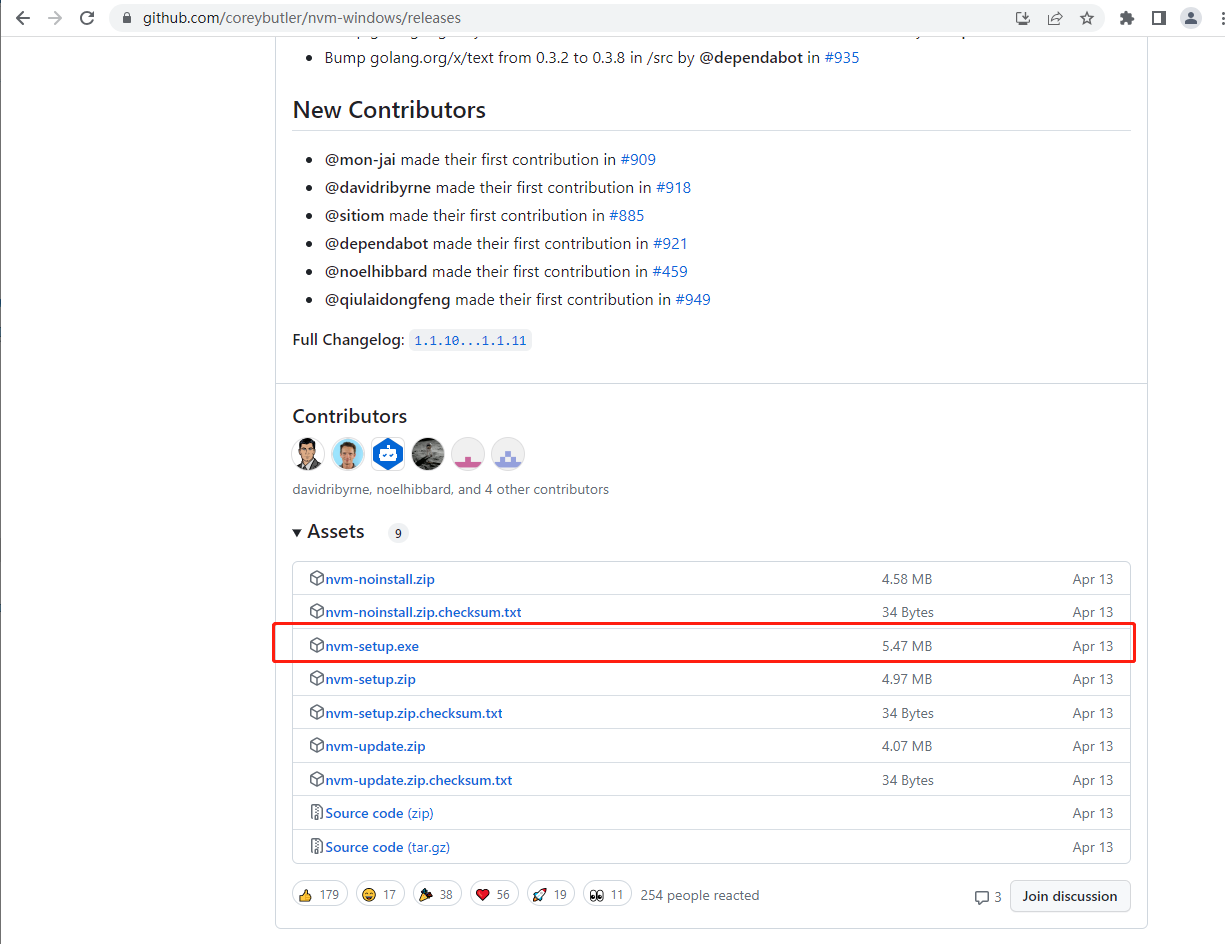Click the first contributor avatar with glasses
The image size is (1225, 944).
[x=308, y=454]
